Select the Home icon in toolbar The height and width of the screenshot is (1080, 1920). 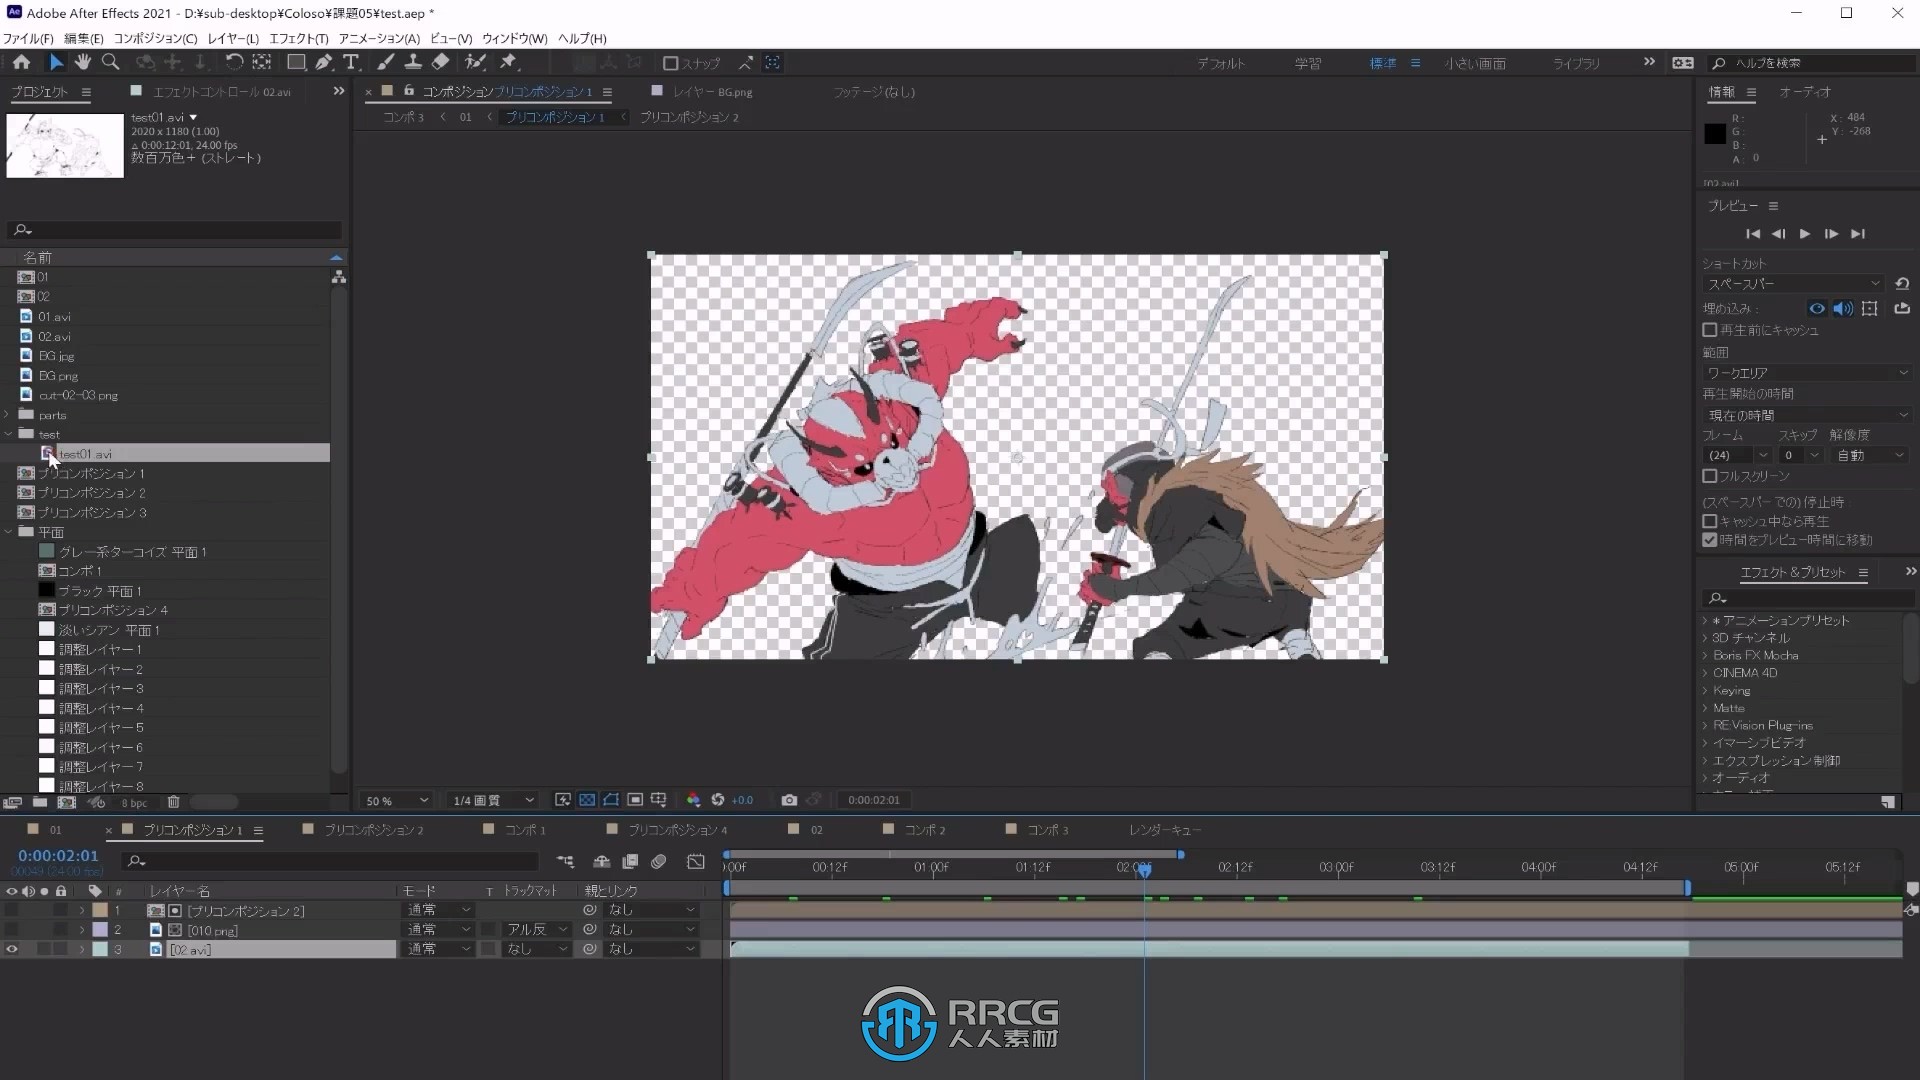[21, 62]
